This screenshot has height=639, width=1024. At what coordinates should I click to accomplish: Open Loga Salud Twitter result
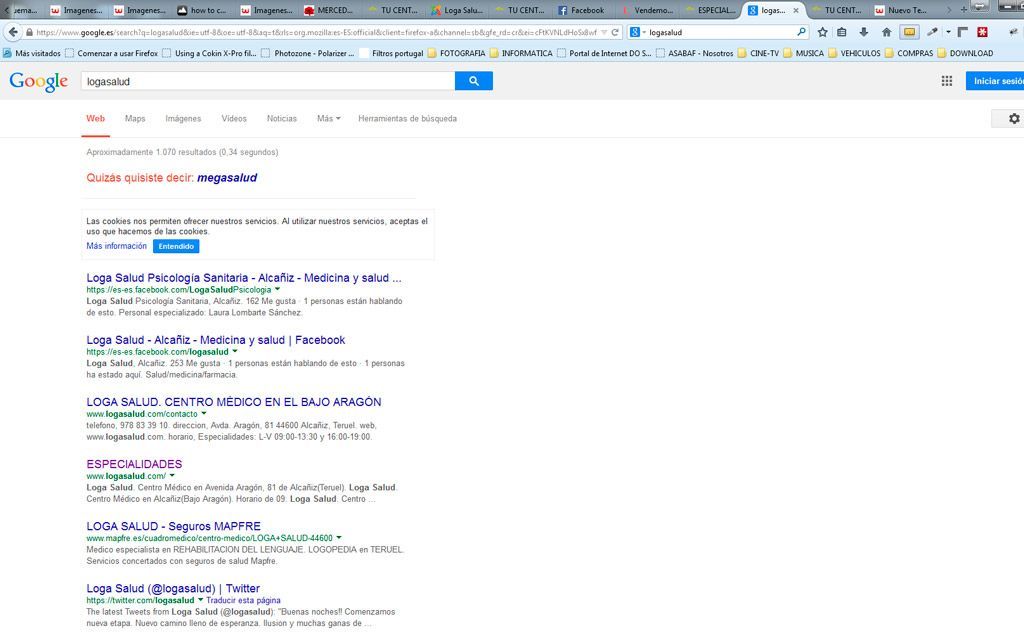[173, 588]
